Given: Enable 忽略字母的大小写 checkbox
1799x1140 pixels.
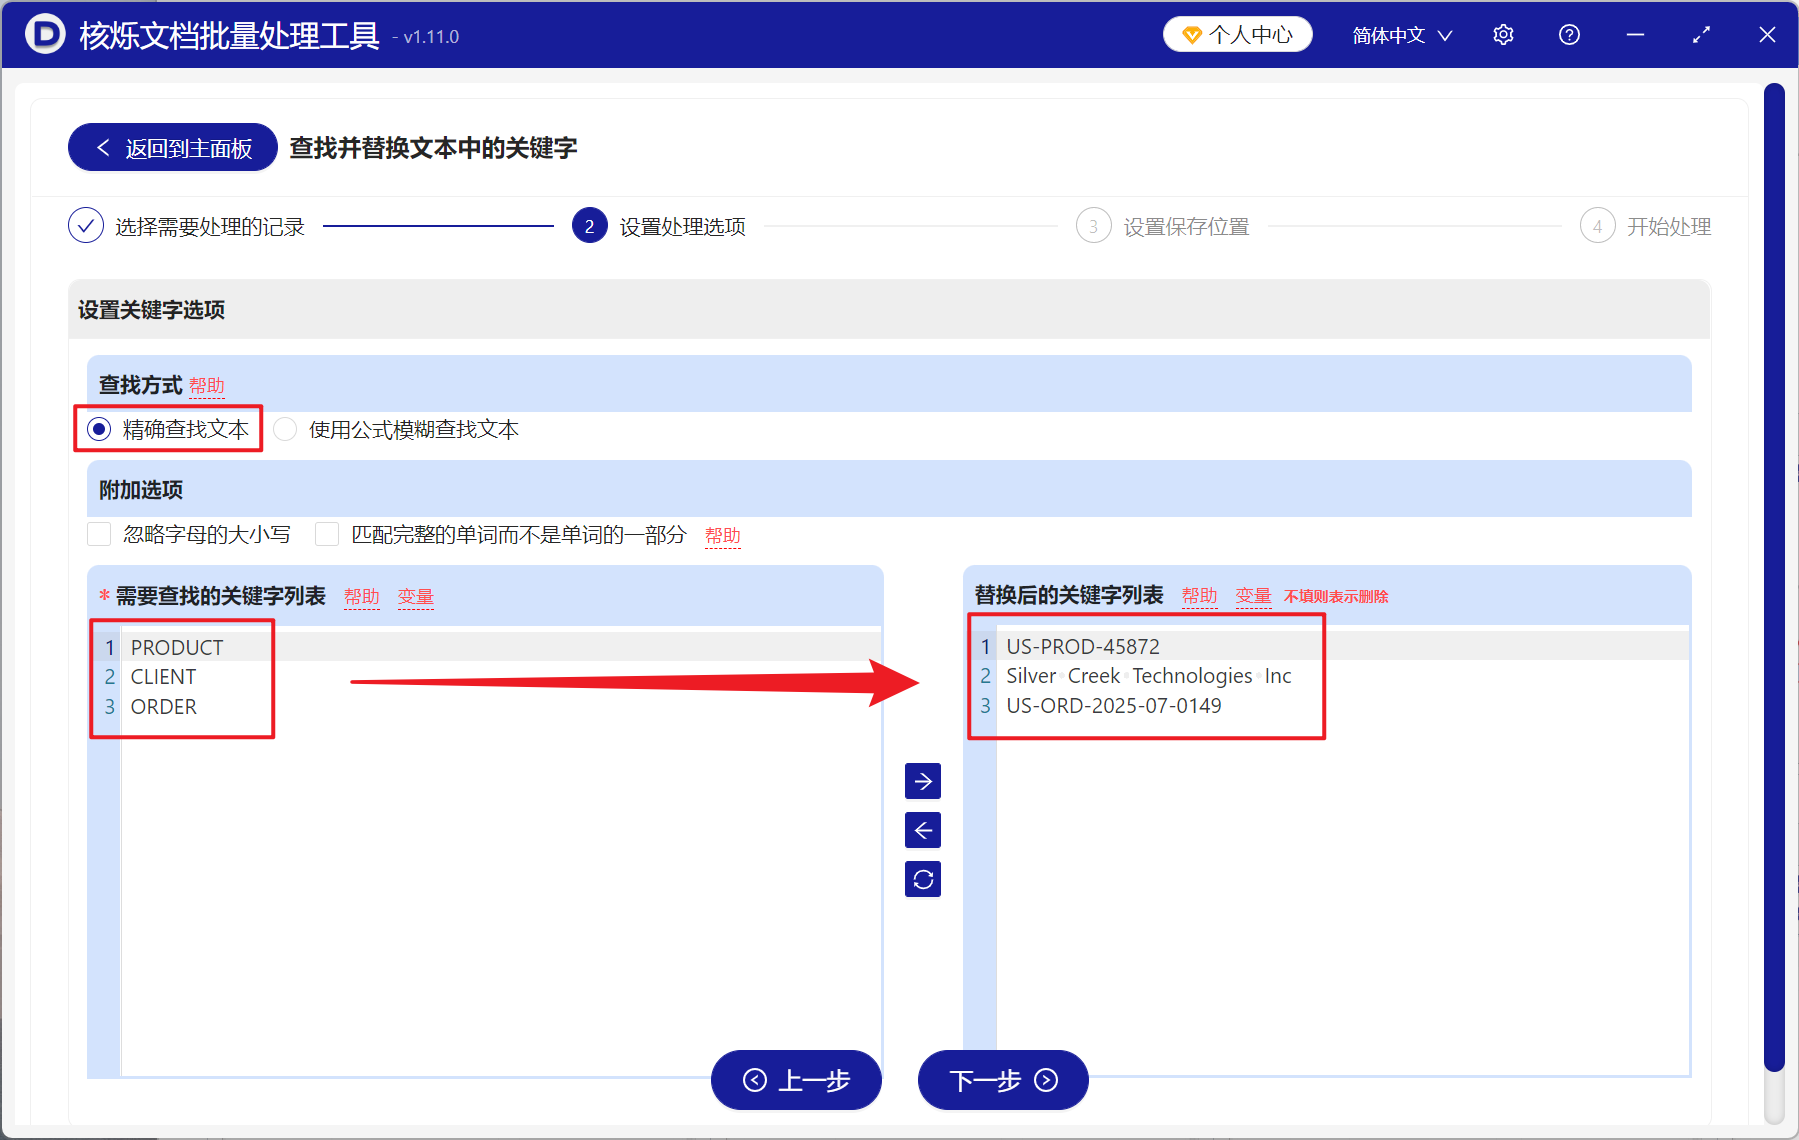Looking at the screenshot, I should (99, 534).
